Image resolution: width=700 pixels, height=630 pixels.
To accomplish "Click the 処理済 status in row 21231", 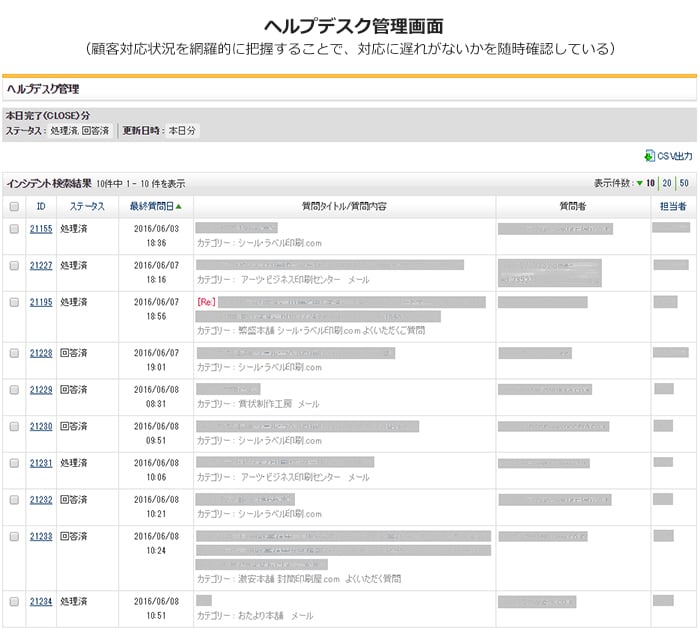I will 74,463.
